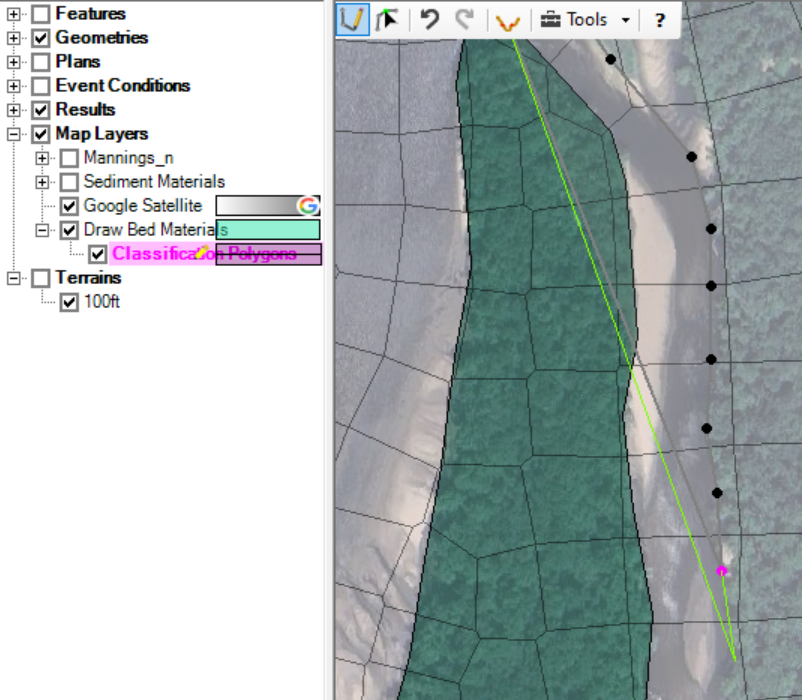Expand the Geometries tree node
Screen dimensions: 802x700
[14, 38]
